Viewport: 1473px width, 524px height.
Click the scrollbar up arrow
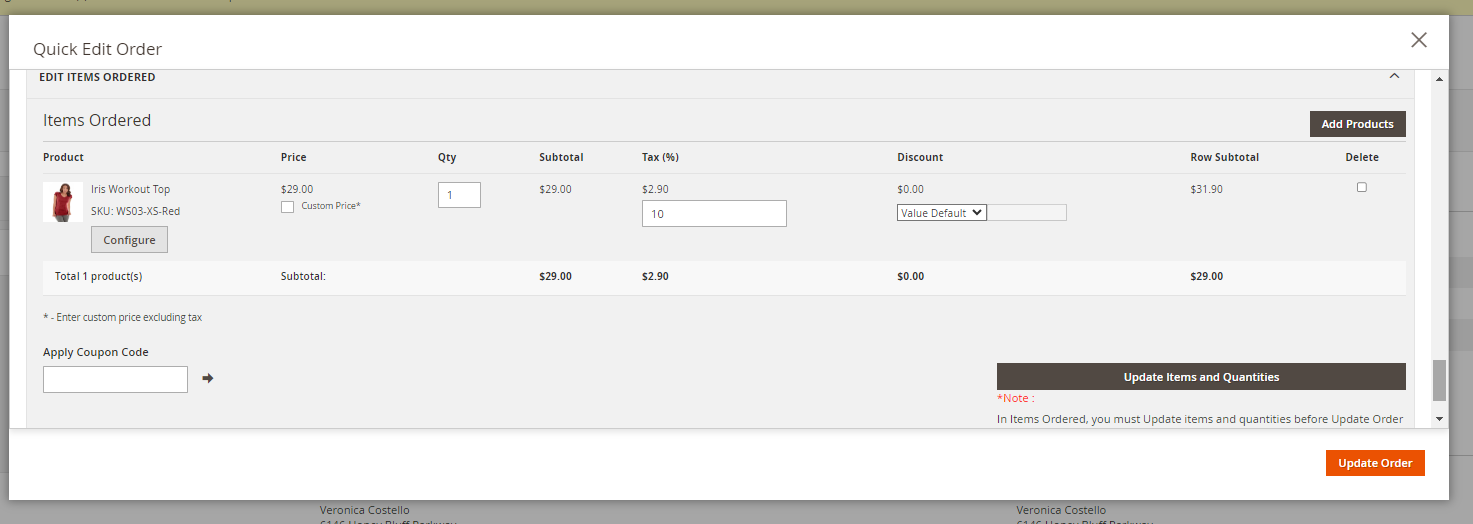pos(1440,79)
